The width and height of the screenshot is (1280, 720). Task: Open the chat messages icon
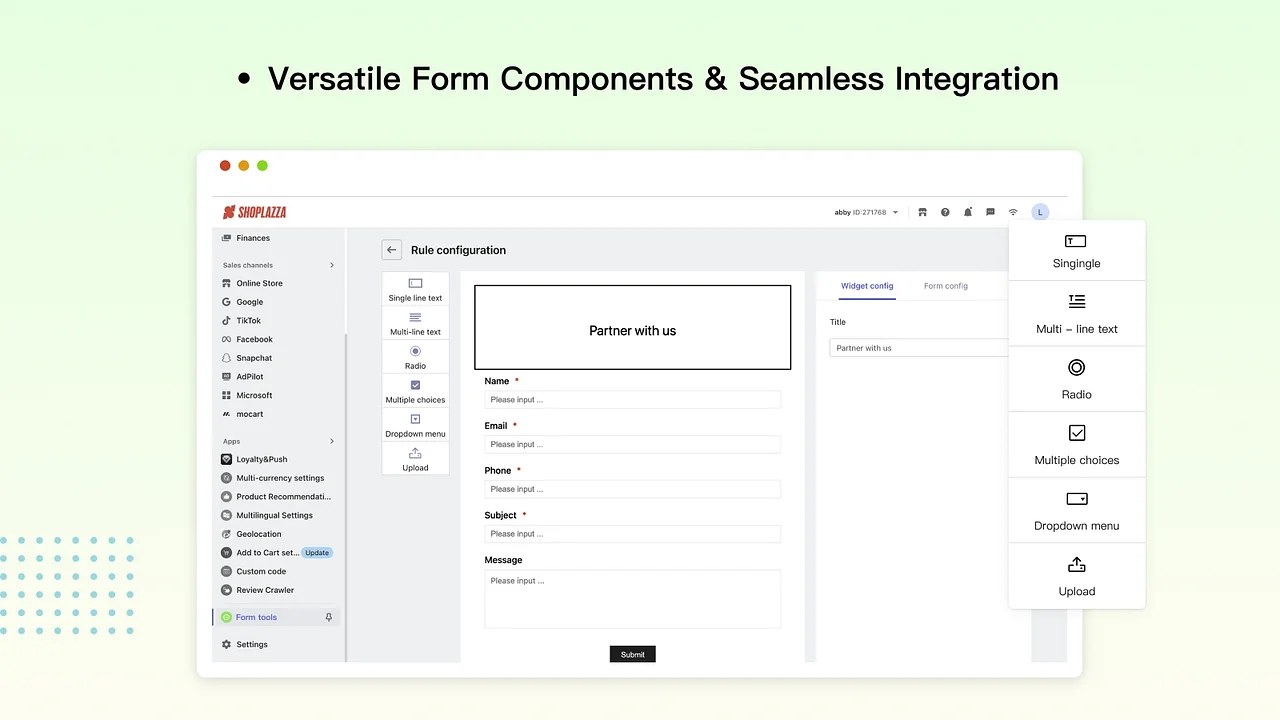click(x=990, y=212)
